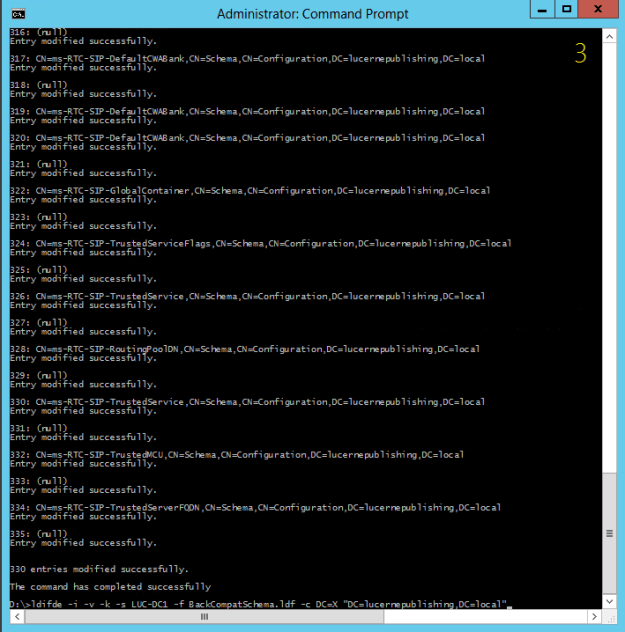Maximize the Command Prompt window
The image size is (625, 632).
click(565, 11)
